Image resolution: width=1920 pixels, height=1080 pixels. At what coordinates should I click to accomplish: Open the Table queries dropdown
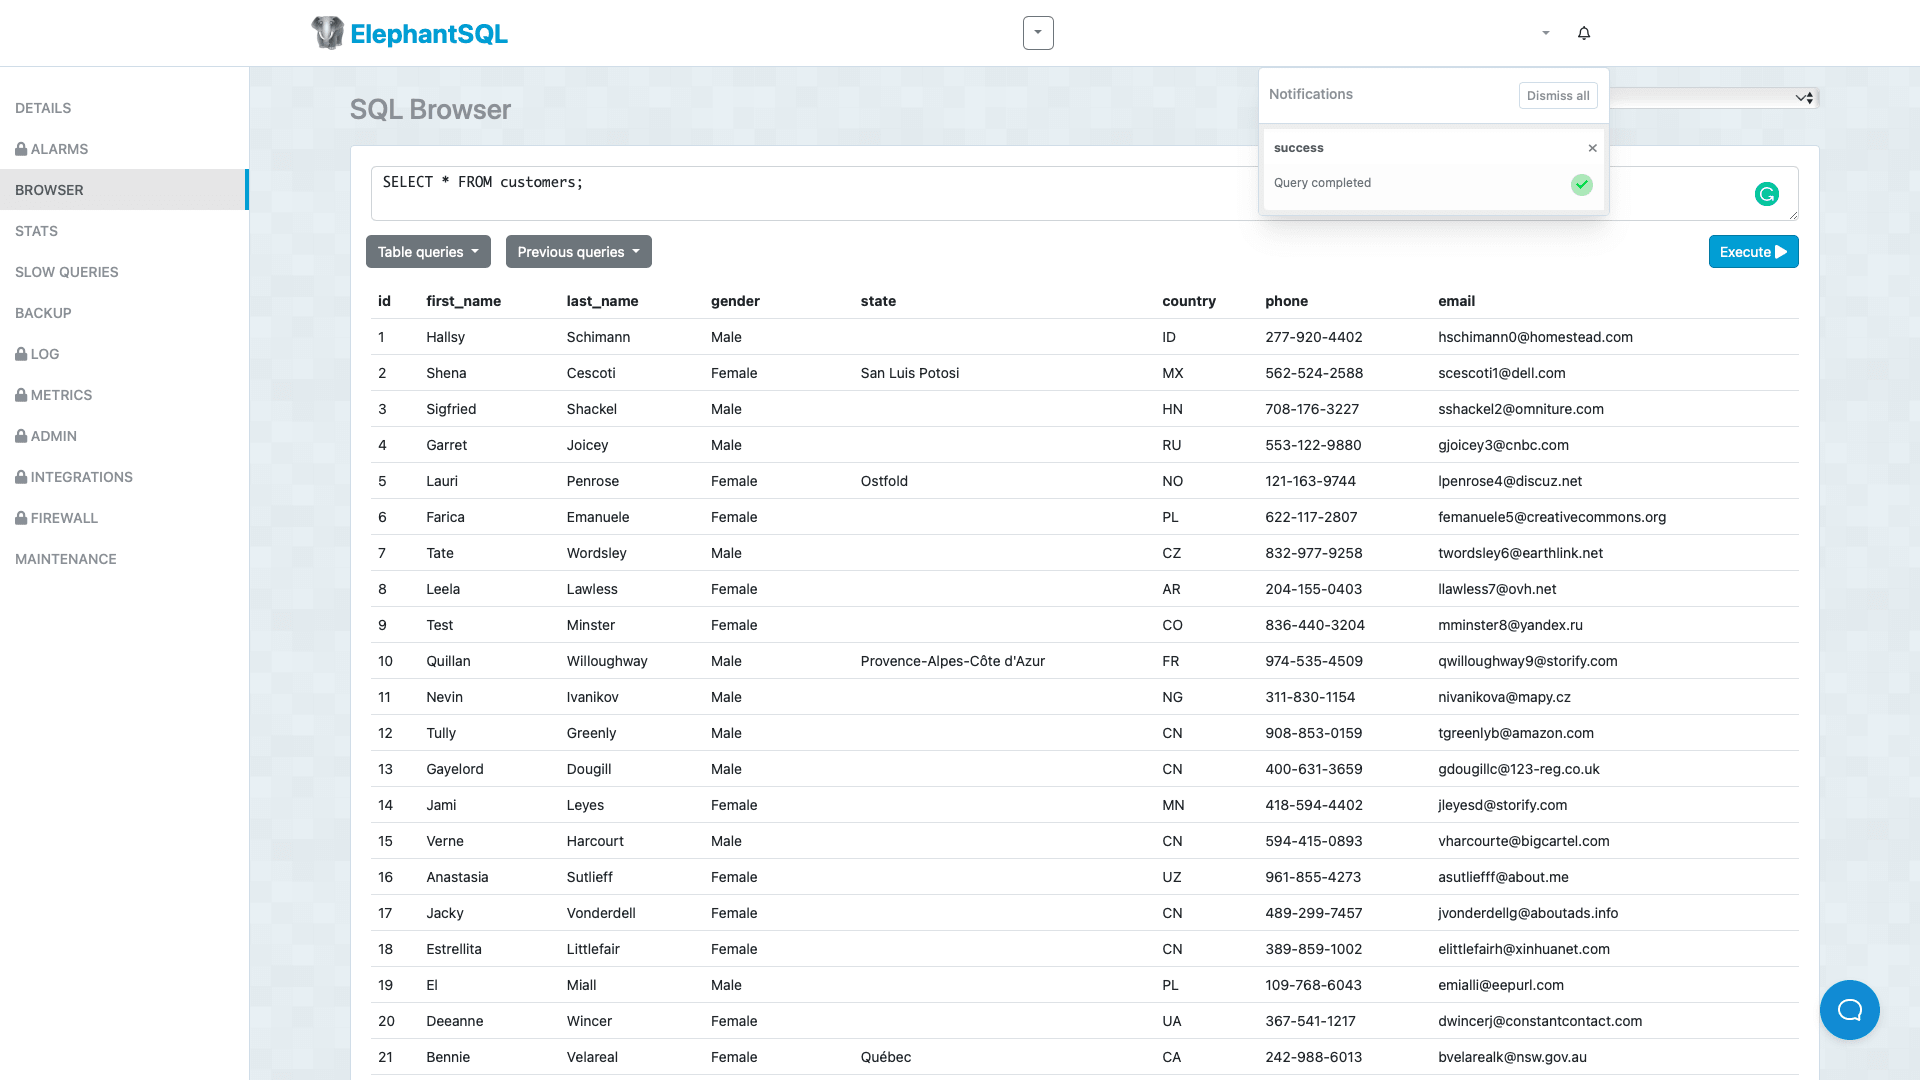427,251
